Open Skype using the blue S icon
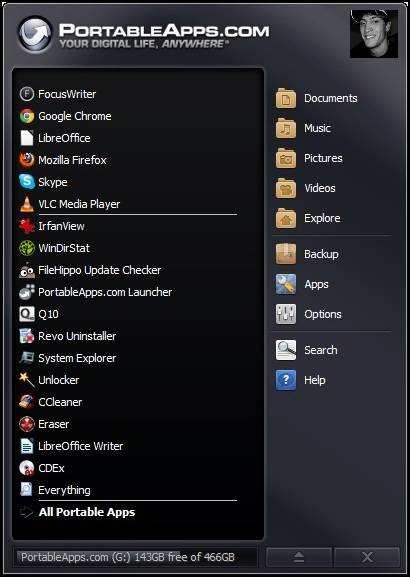 27,182
